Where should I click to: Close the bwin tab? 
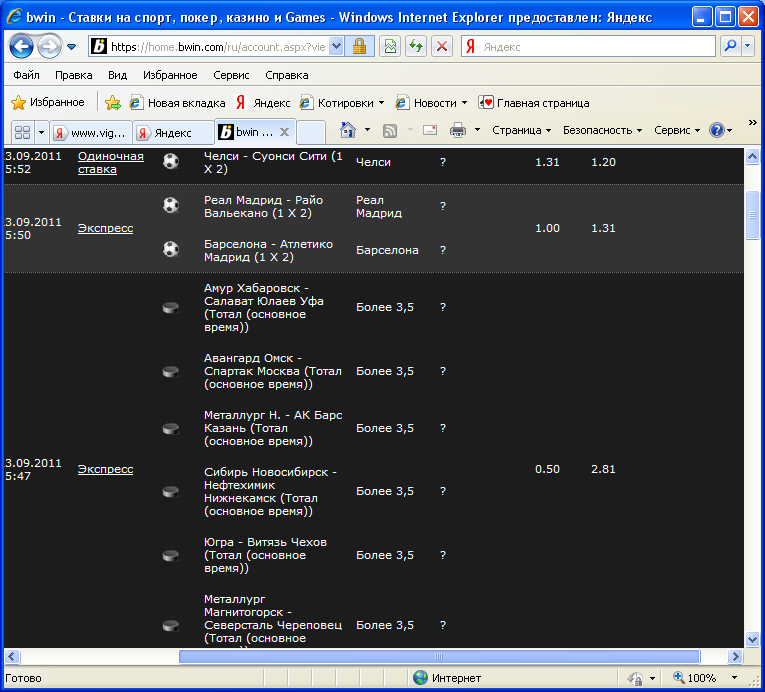(284, 132)
